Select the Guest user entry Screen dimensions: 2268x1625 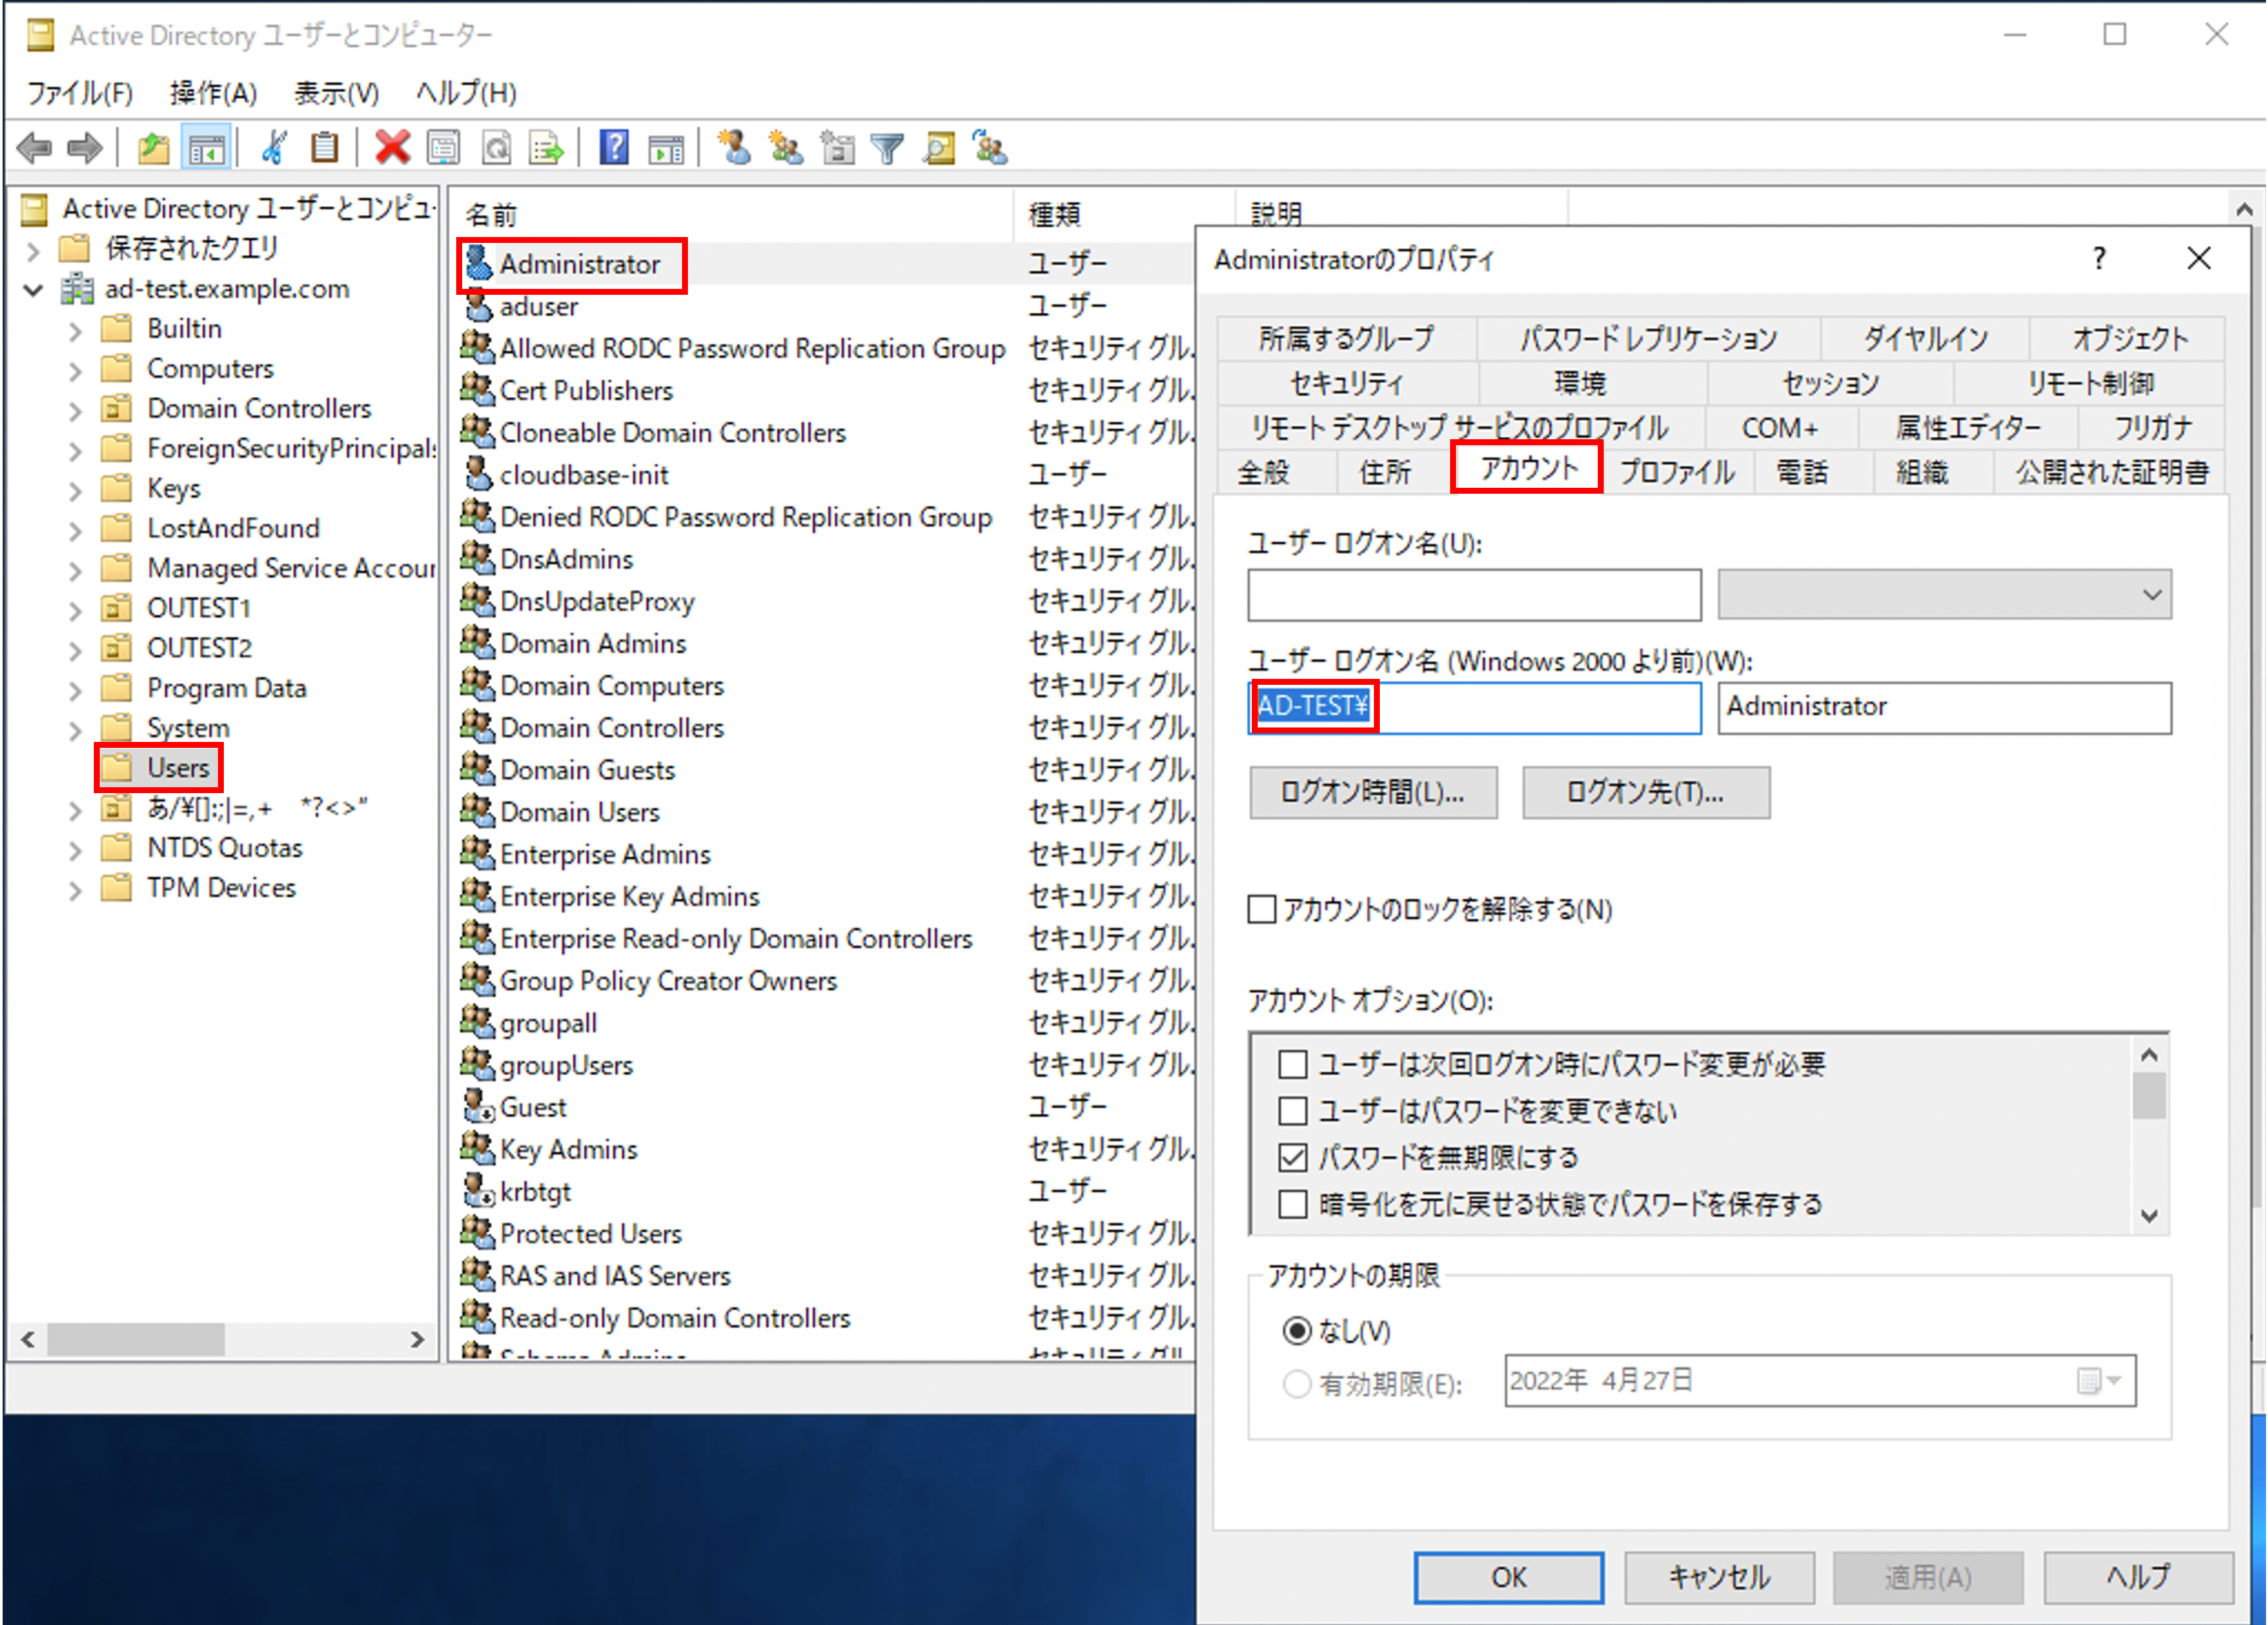click(x=533, y=1108)
